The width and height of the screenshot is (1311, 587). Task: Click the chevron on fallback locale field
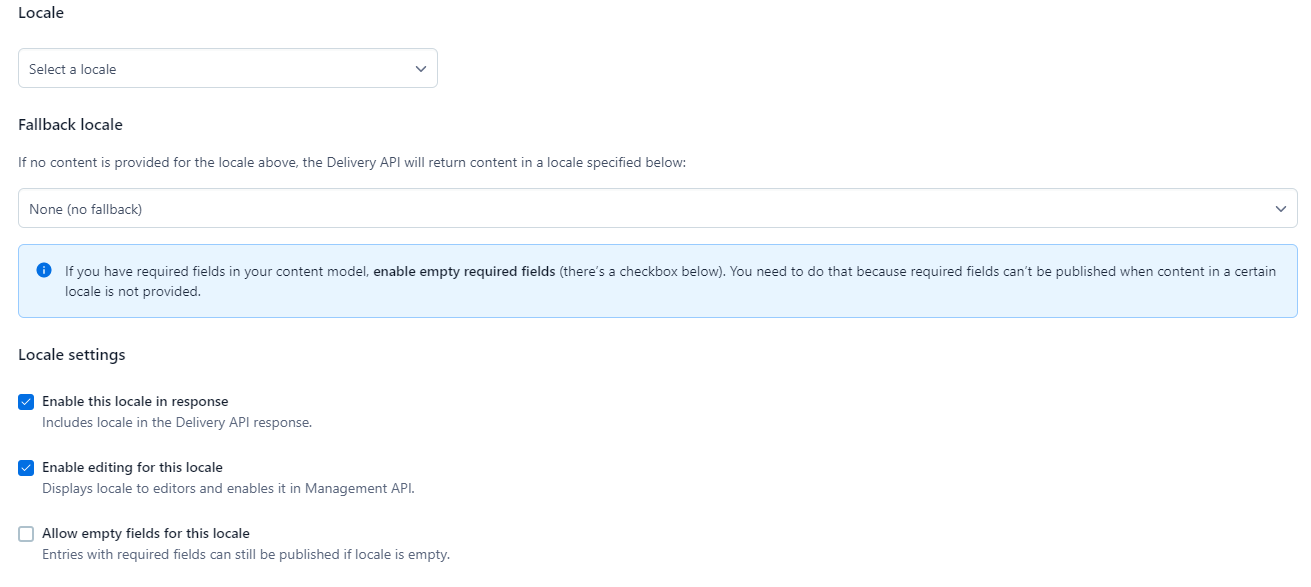(1280, 209)
